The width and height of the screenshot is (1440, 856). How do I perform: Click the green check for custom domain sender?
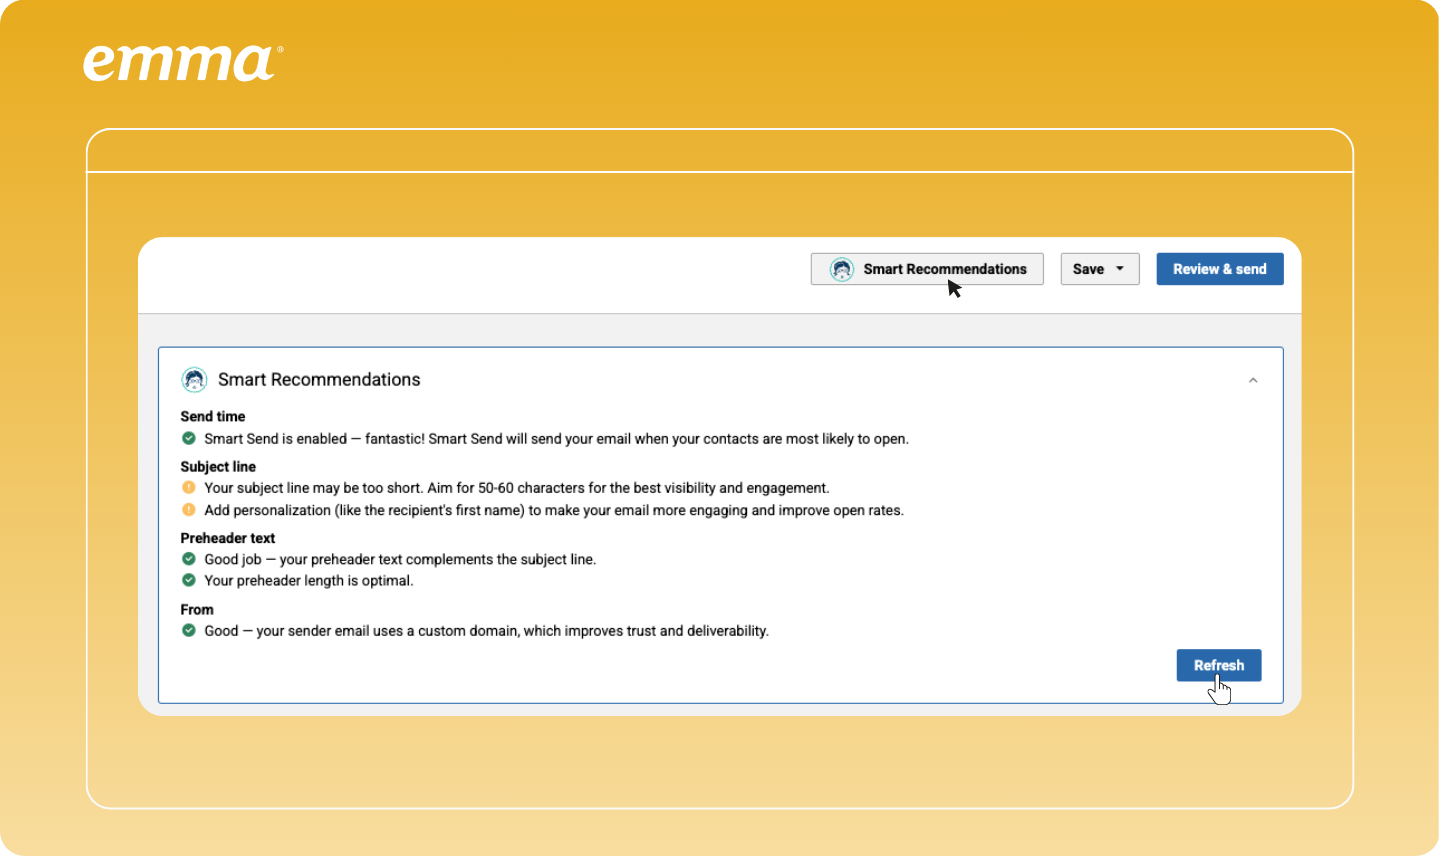188,631
